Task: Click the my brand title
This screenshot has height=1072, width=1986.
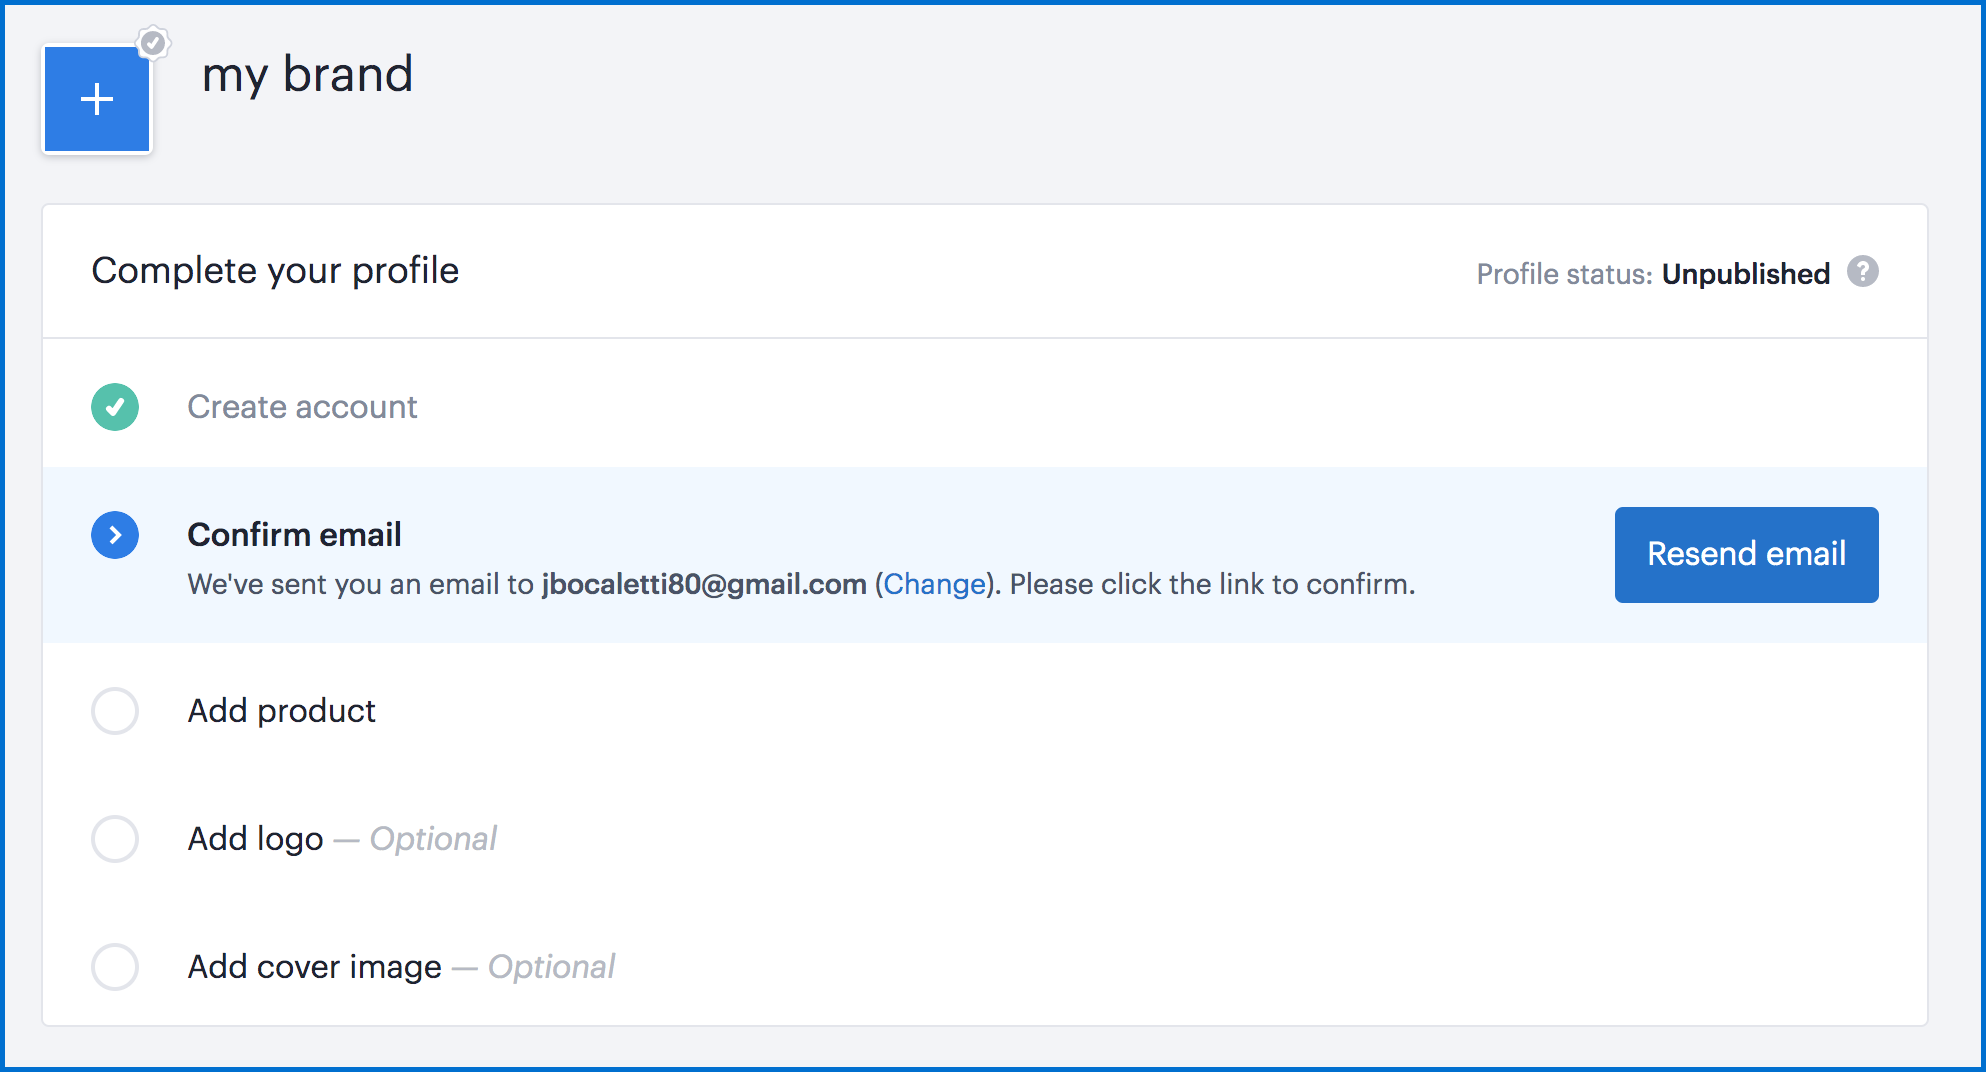Action: point(307,75)
